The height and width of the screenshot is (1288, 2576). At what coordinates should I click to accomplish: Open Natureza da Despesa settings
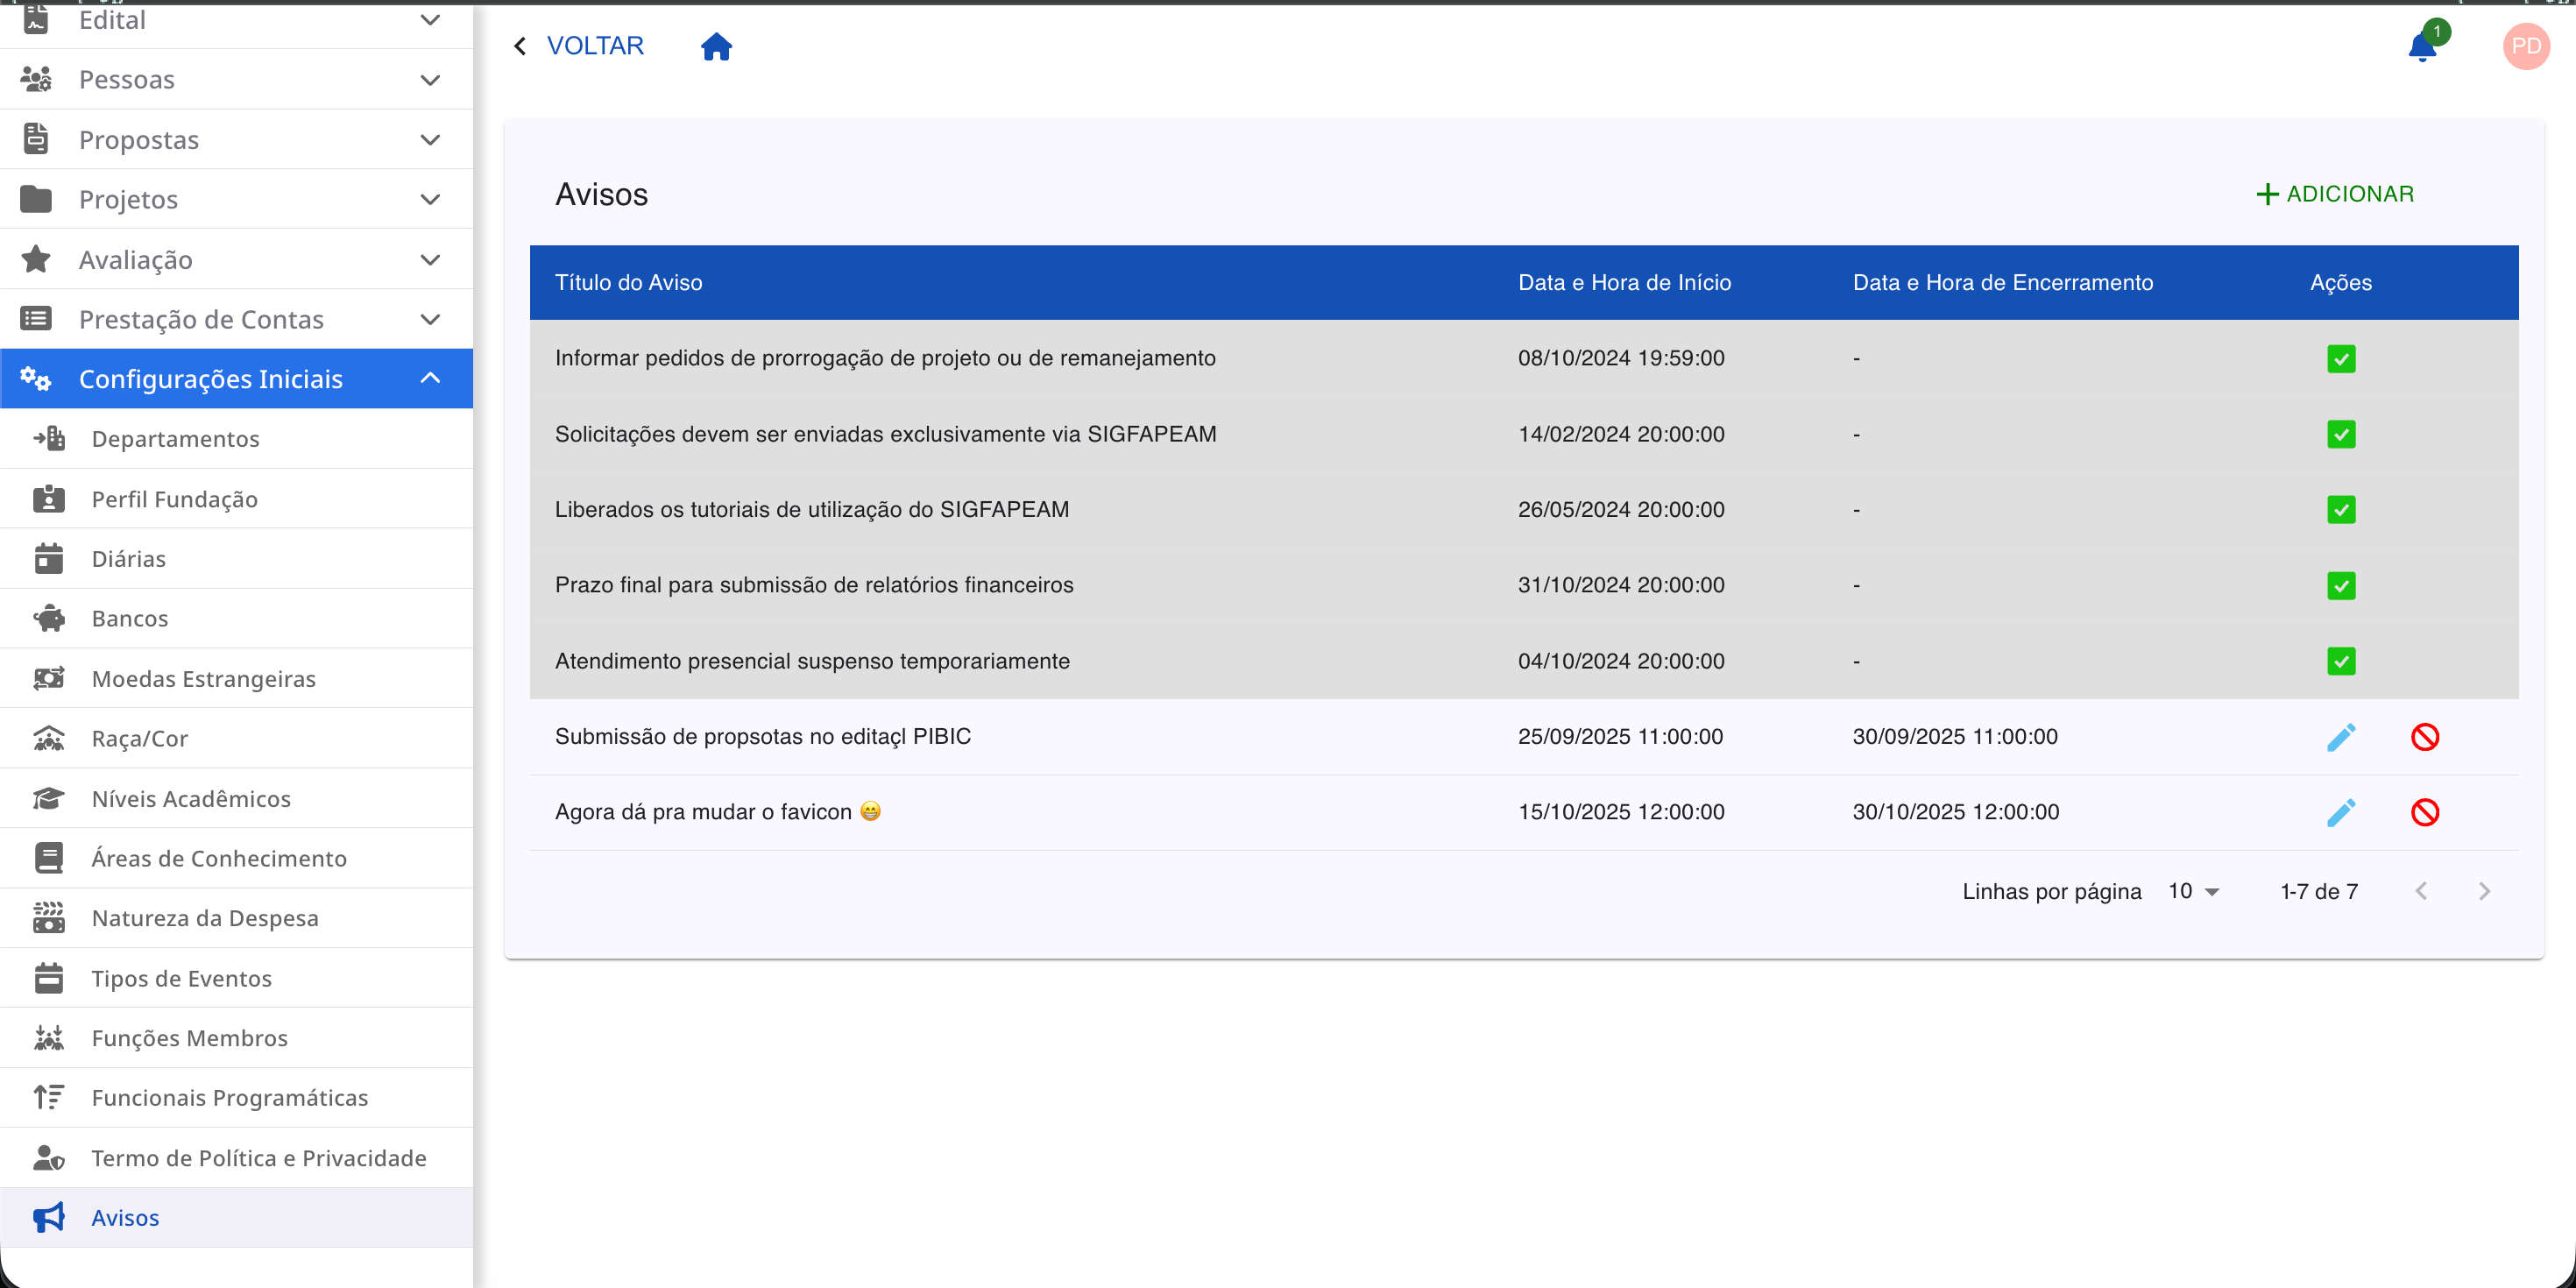point(205,918)
